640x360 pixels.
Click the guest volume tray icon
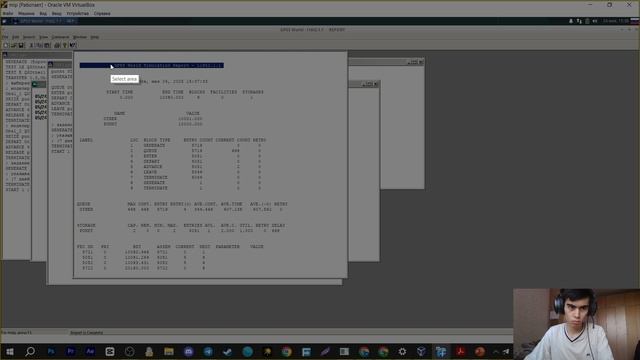[x=595, y=21]
